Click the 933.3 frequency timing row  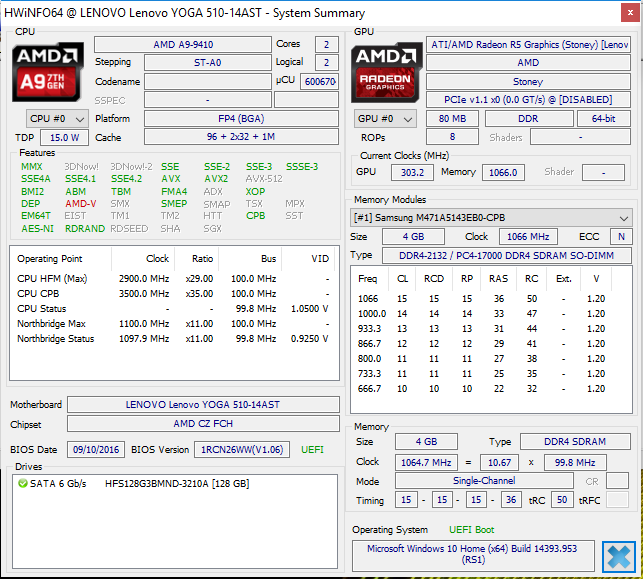click(x=482, y=329)
